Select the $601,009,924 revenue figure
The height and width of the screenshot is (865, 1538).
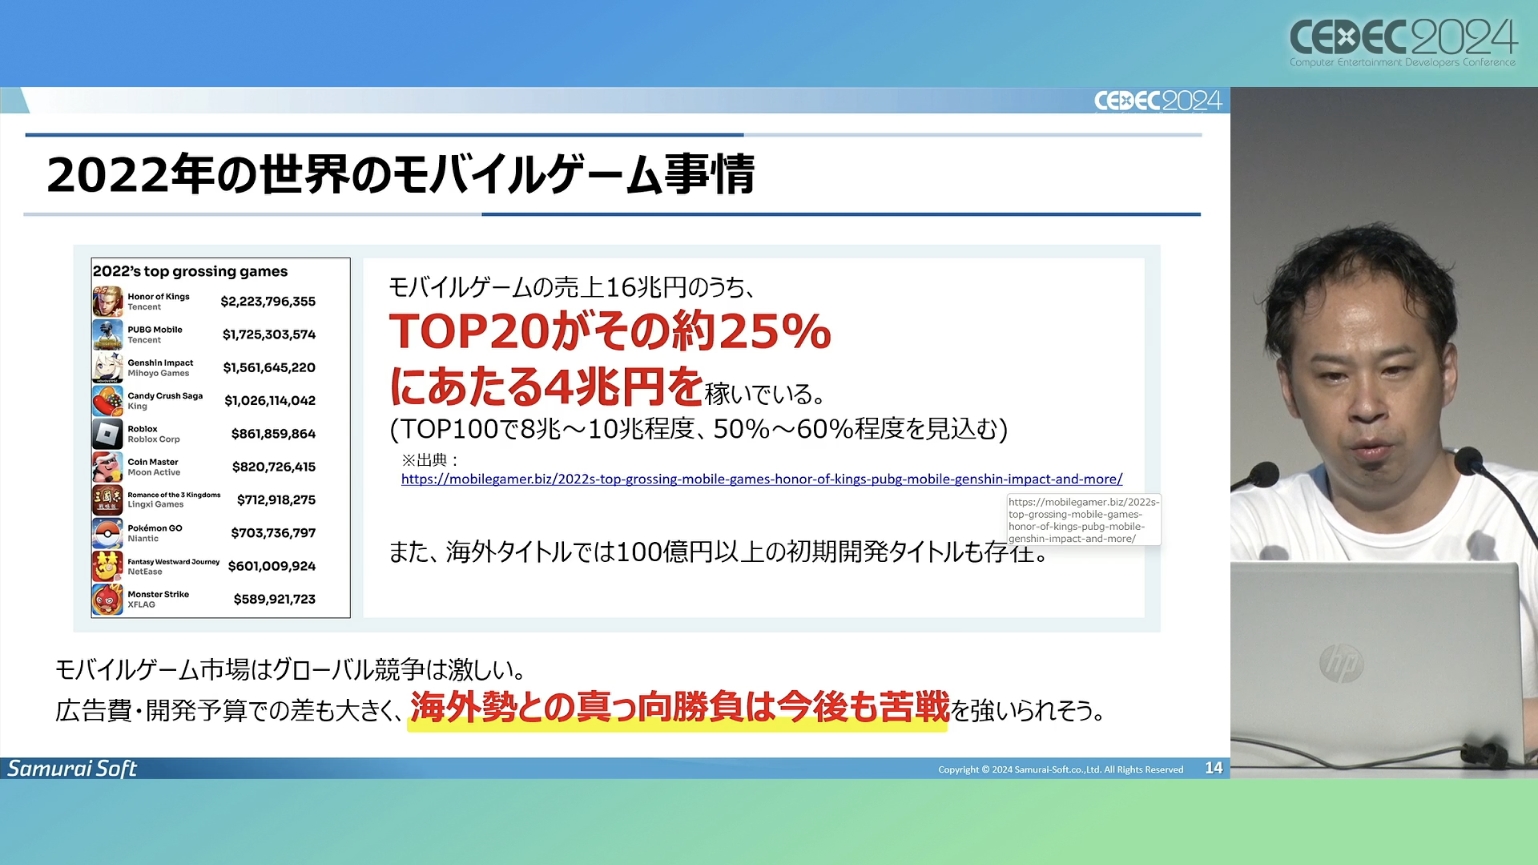coord(272,565)
